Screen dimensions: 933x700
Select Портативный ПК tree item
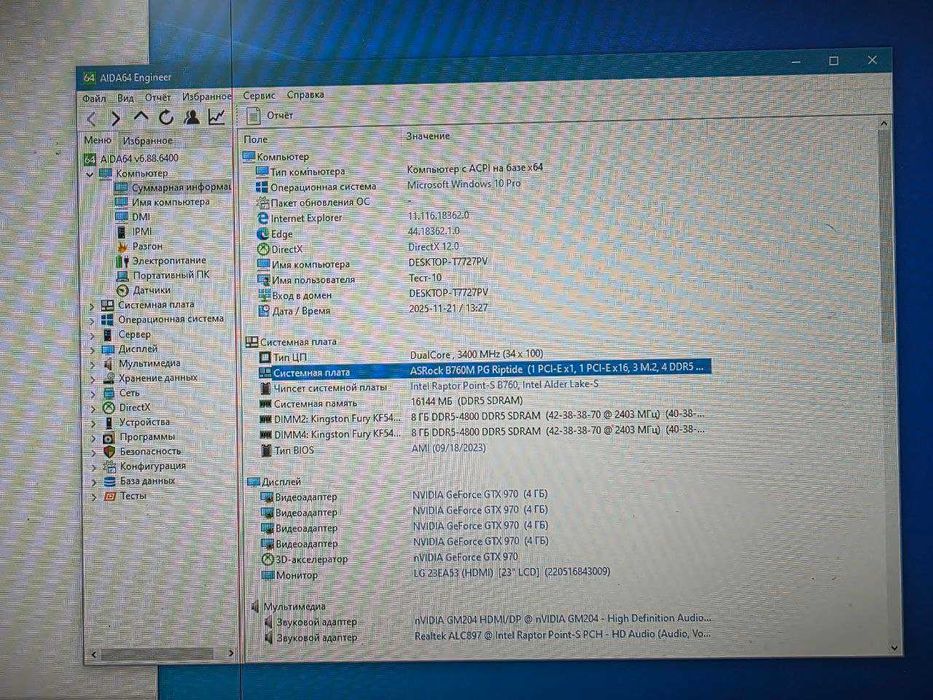point(171,275)
